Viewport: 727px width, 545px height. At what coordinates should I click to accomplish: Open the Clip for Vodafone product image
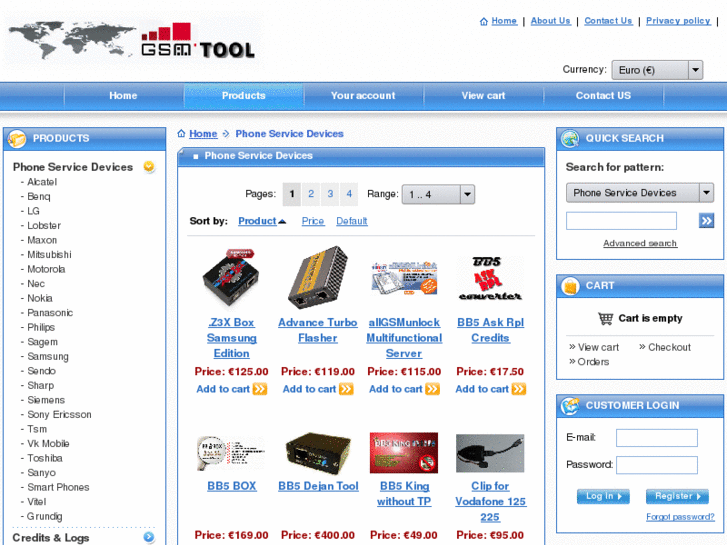[490, 453]
